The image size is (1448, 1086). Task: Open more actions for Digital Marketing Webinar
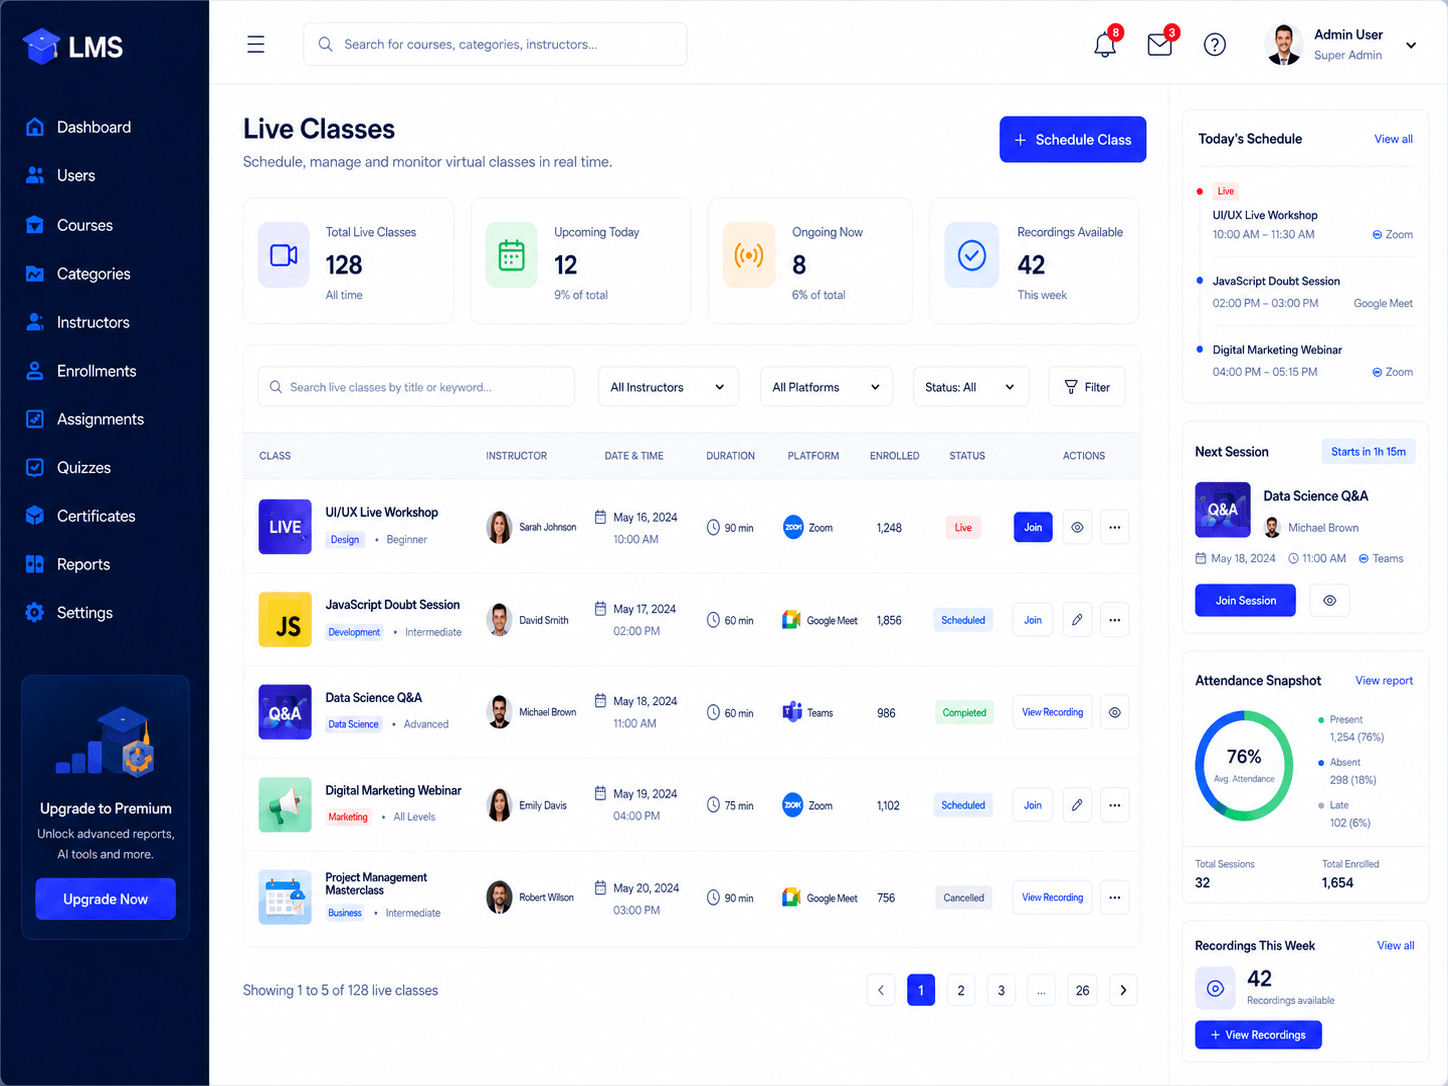[x=1115, y=805]
